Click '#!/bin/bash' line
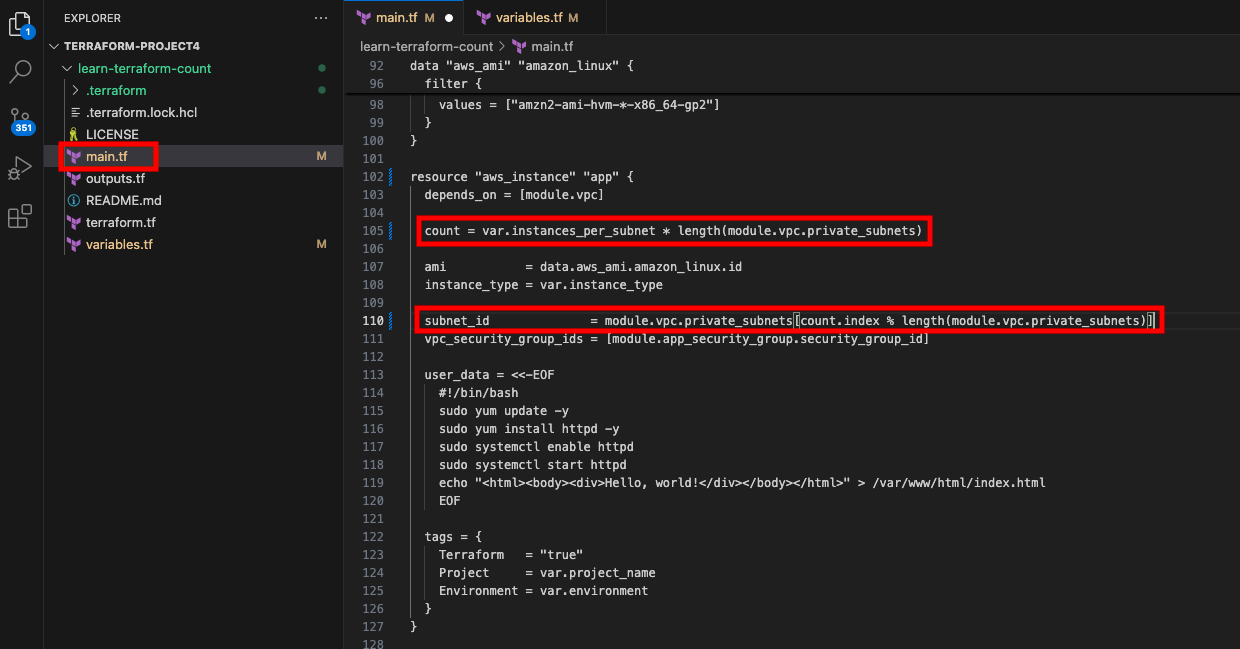Screen dimensions: 1240x649 click(478, 393)
